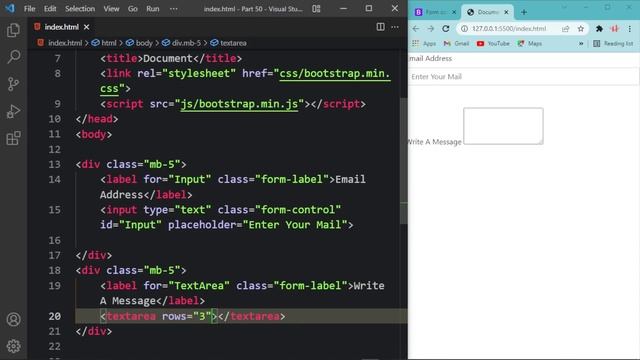This screenshot has height=360, width=640.
Task: Click line number 20 in gutter
Action: pyautogui.click(x=55, y=316)
